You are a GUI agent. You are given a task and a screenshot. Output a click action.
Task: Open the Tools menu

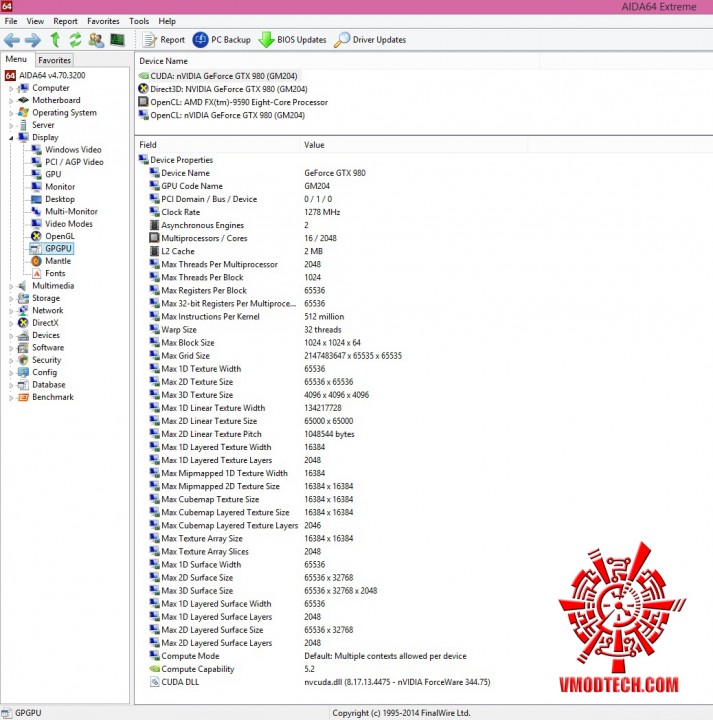[139, 21]
